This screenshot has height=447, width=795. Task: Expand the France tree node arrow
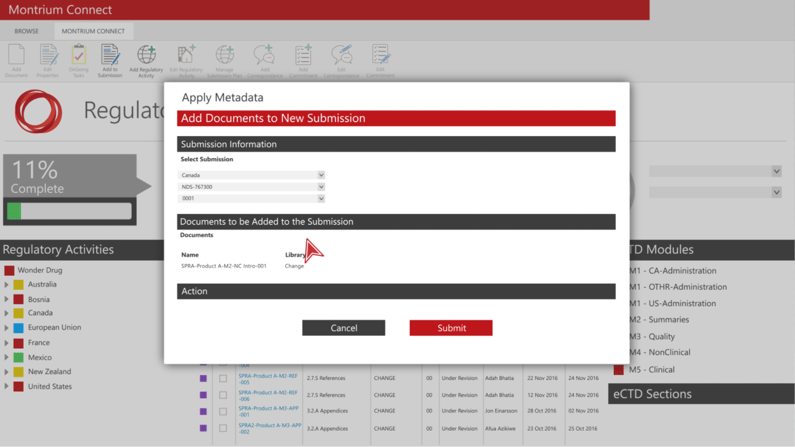click(x=7, y=343)
